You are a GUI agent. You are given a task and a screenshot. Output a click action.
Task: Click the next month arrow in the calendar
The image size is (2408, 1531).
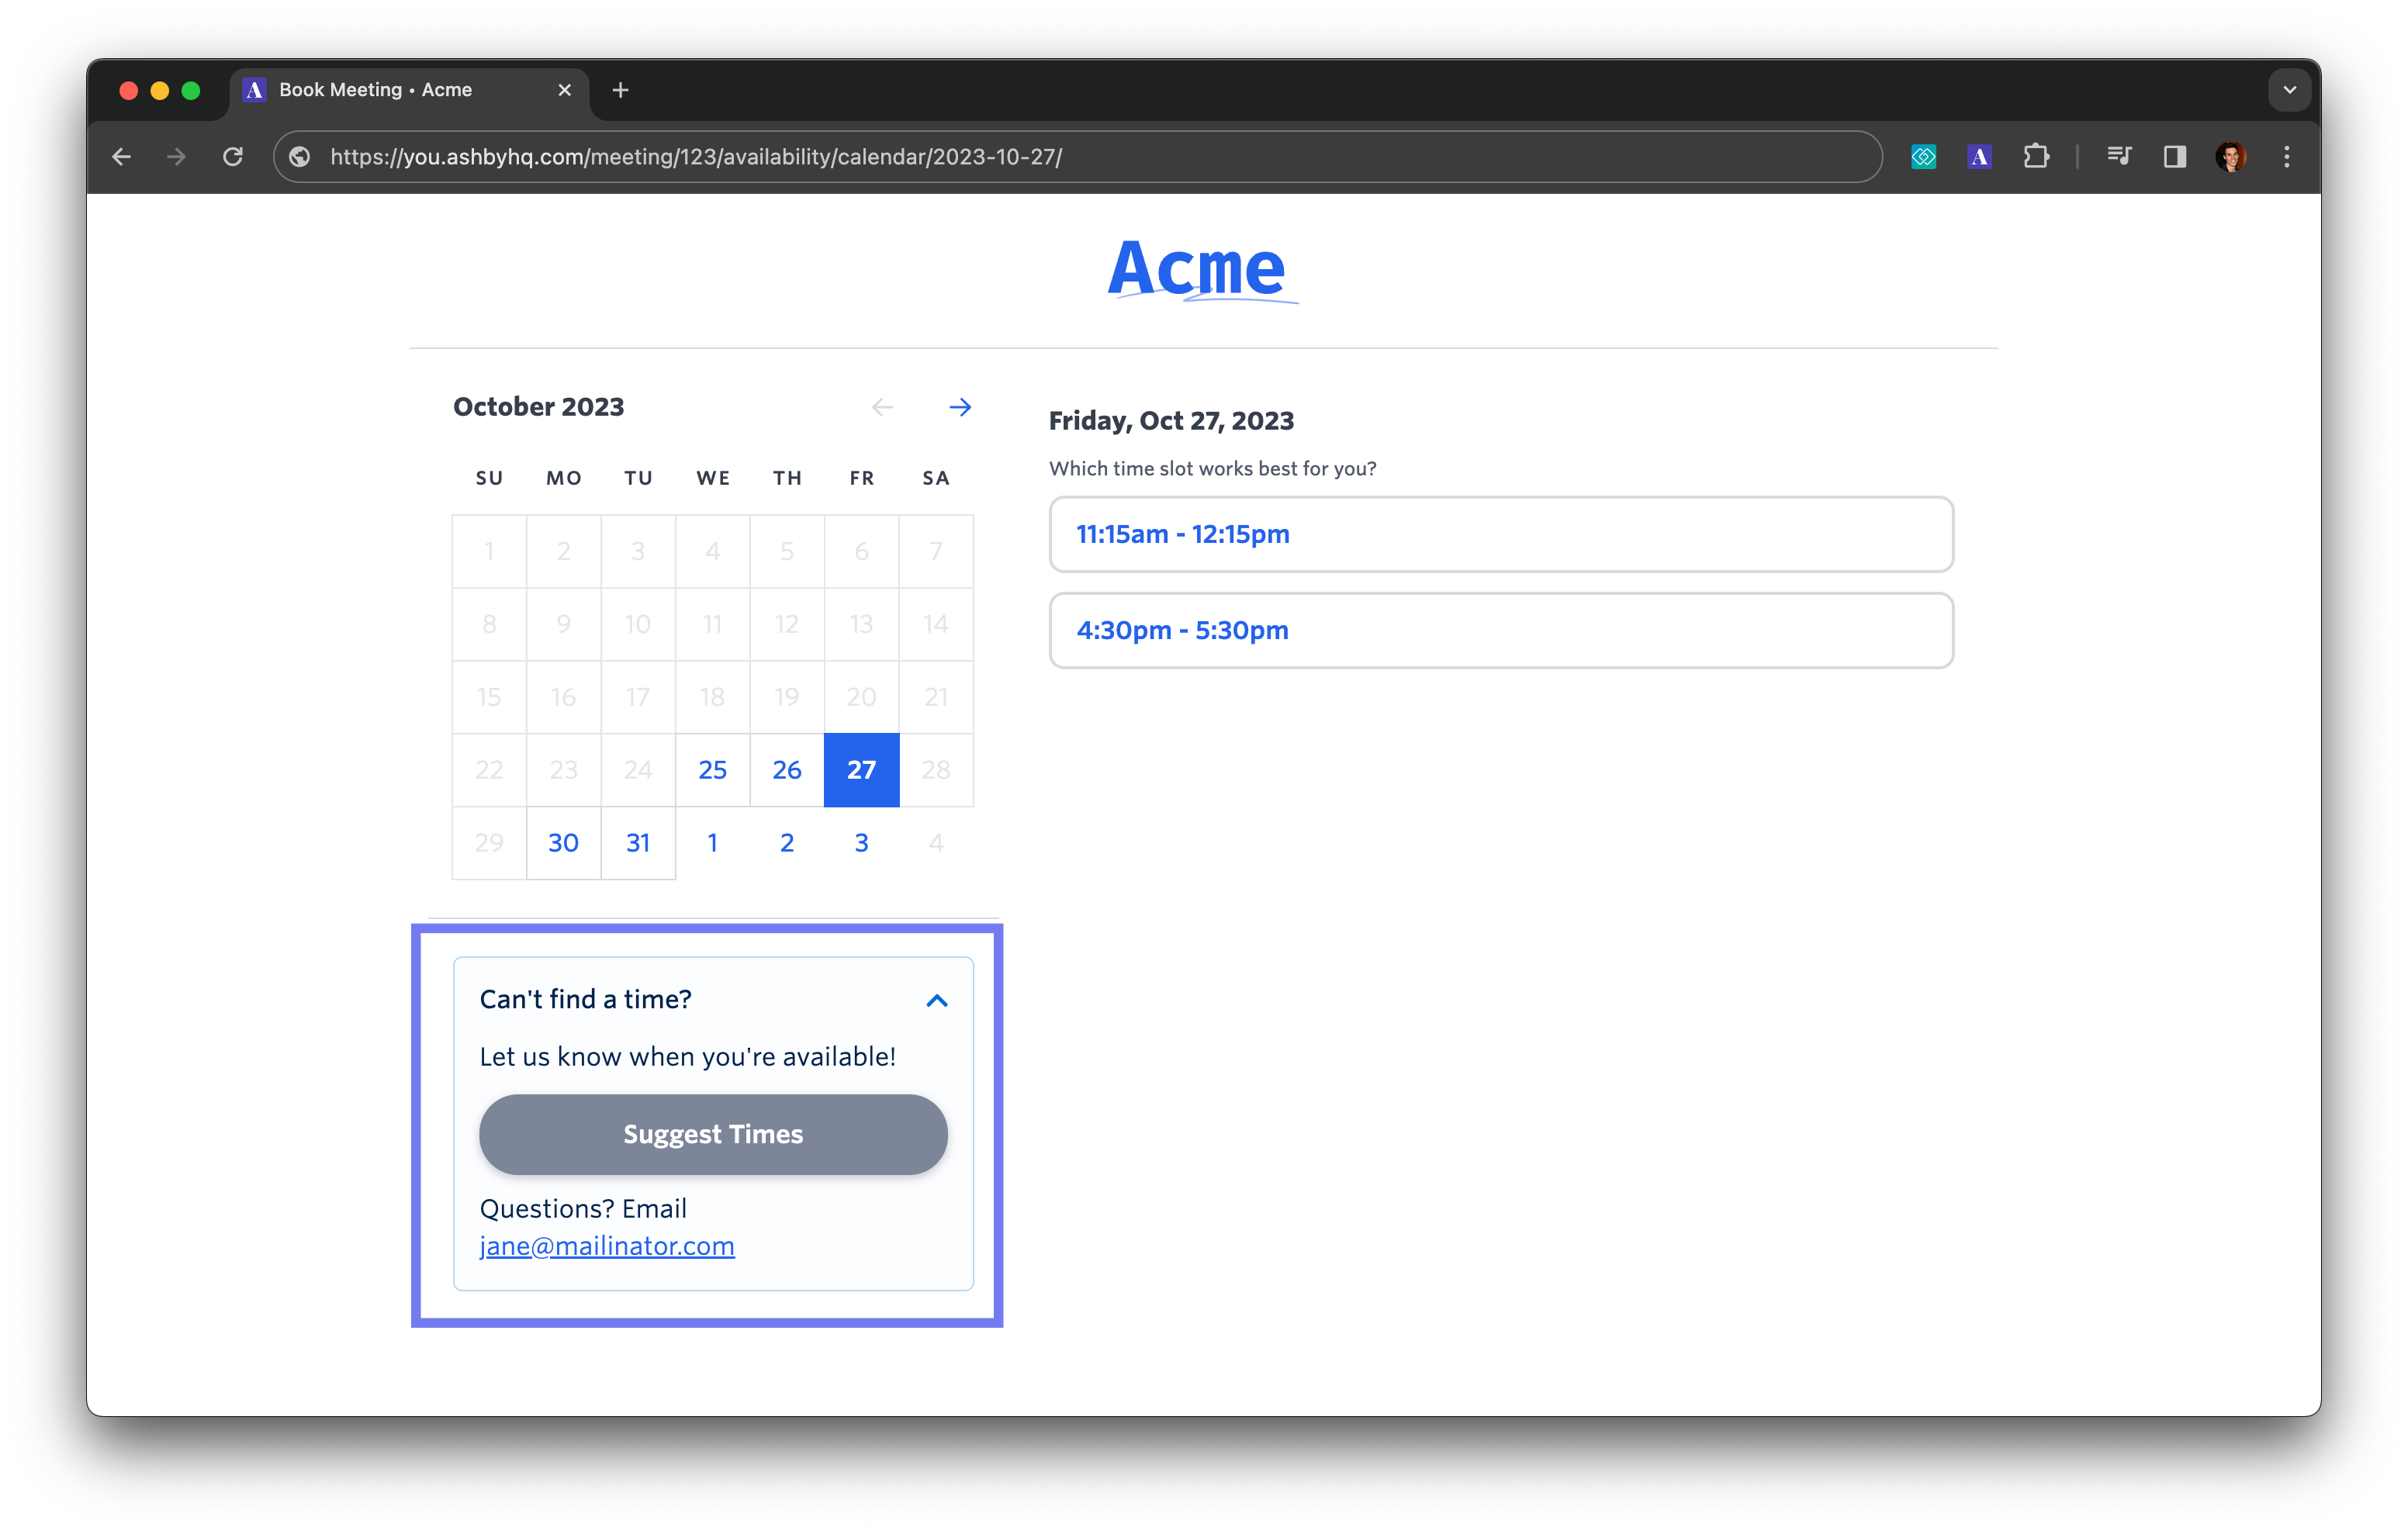tap(959, 407)
